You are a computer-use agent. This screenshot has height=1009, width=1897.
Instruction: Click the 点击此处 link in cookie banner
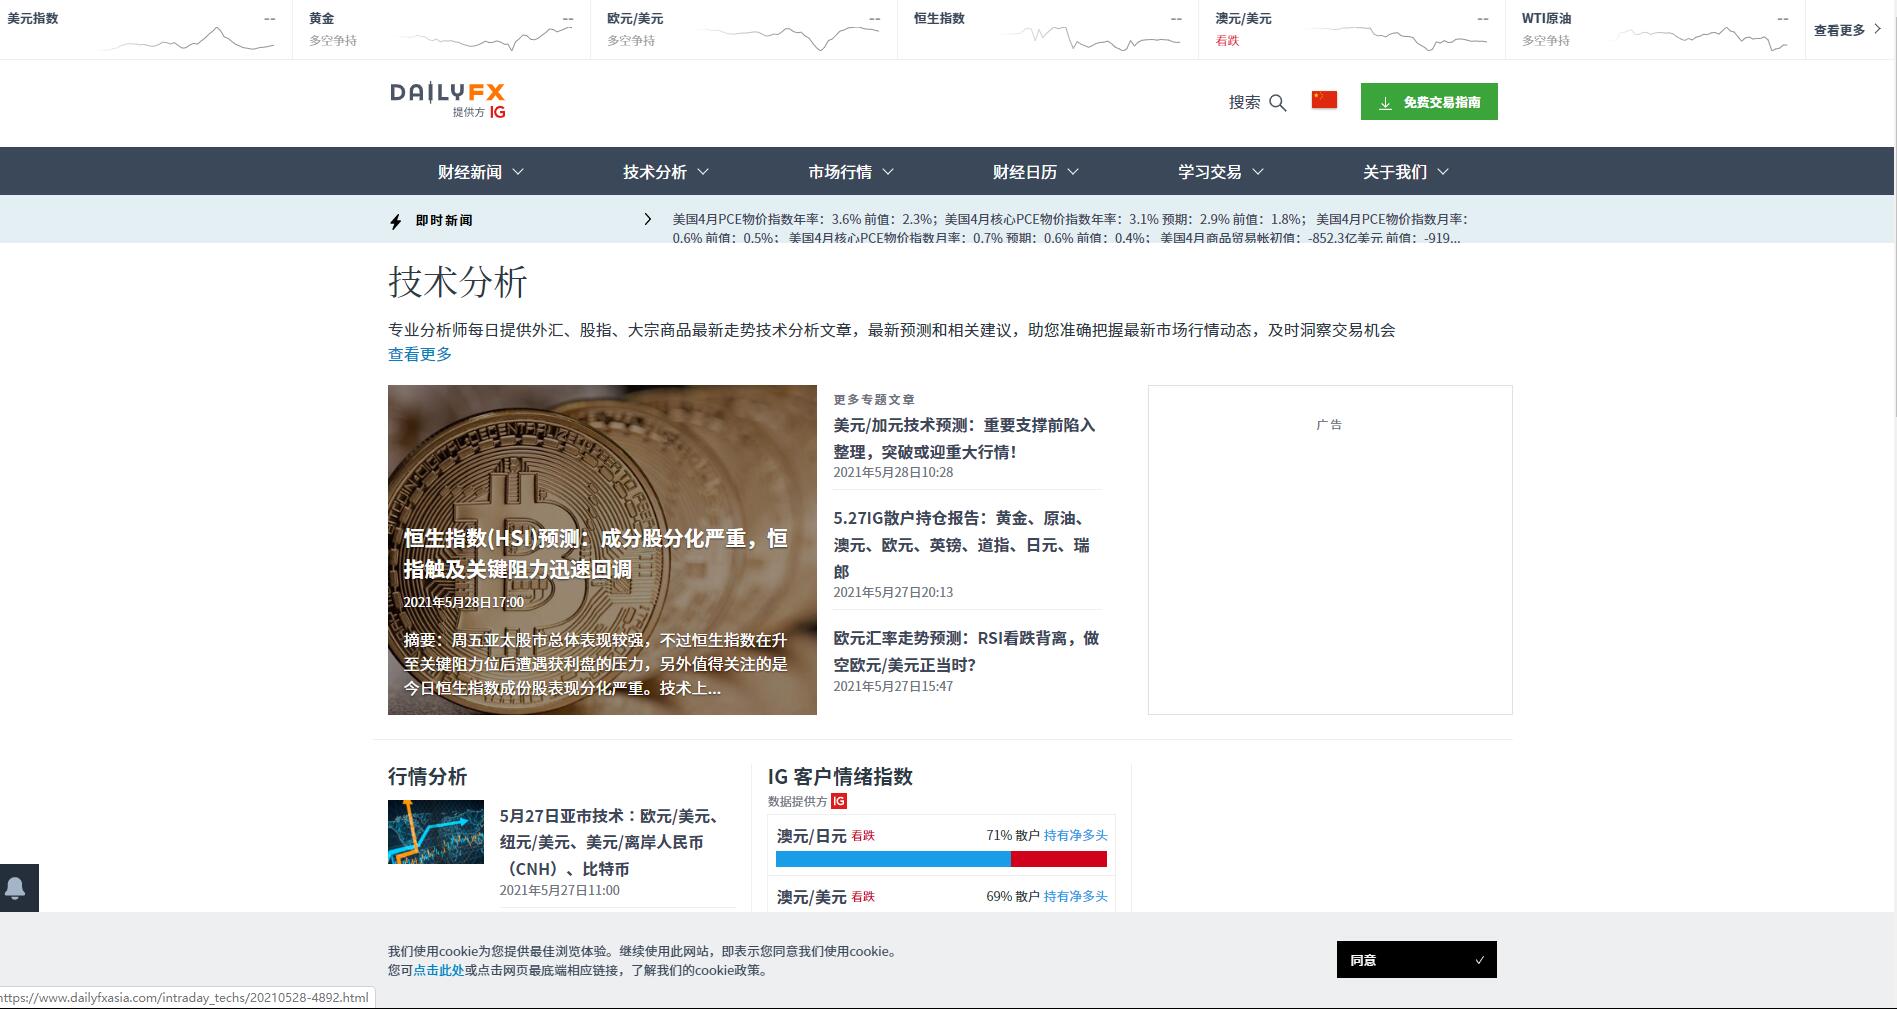[x=438, y=970]
